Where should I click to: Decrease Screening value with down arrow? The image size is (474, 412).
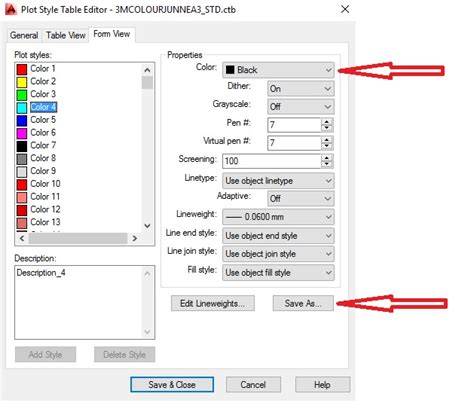pos(327,165)
